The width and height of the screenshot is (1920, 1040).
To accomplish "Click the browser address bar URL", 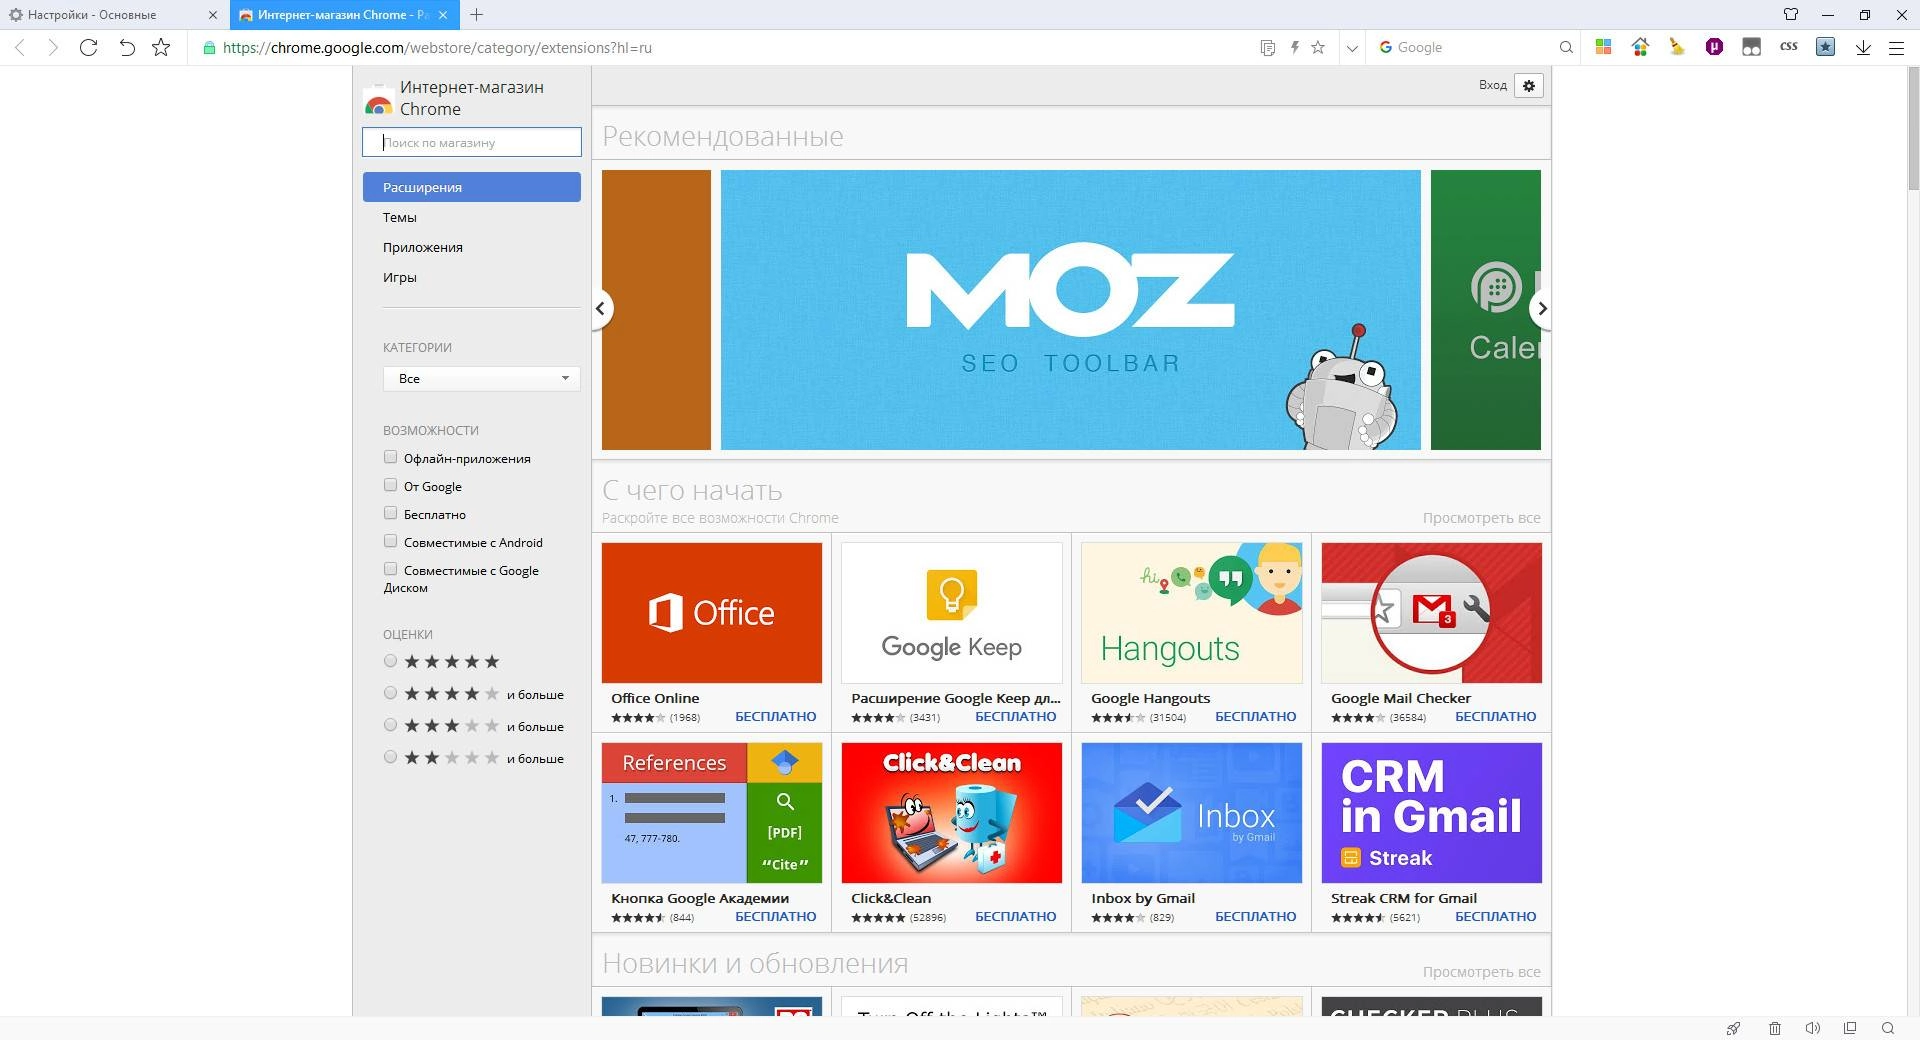I will [437, 47].
